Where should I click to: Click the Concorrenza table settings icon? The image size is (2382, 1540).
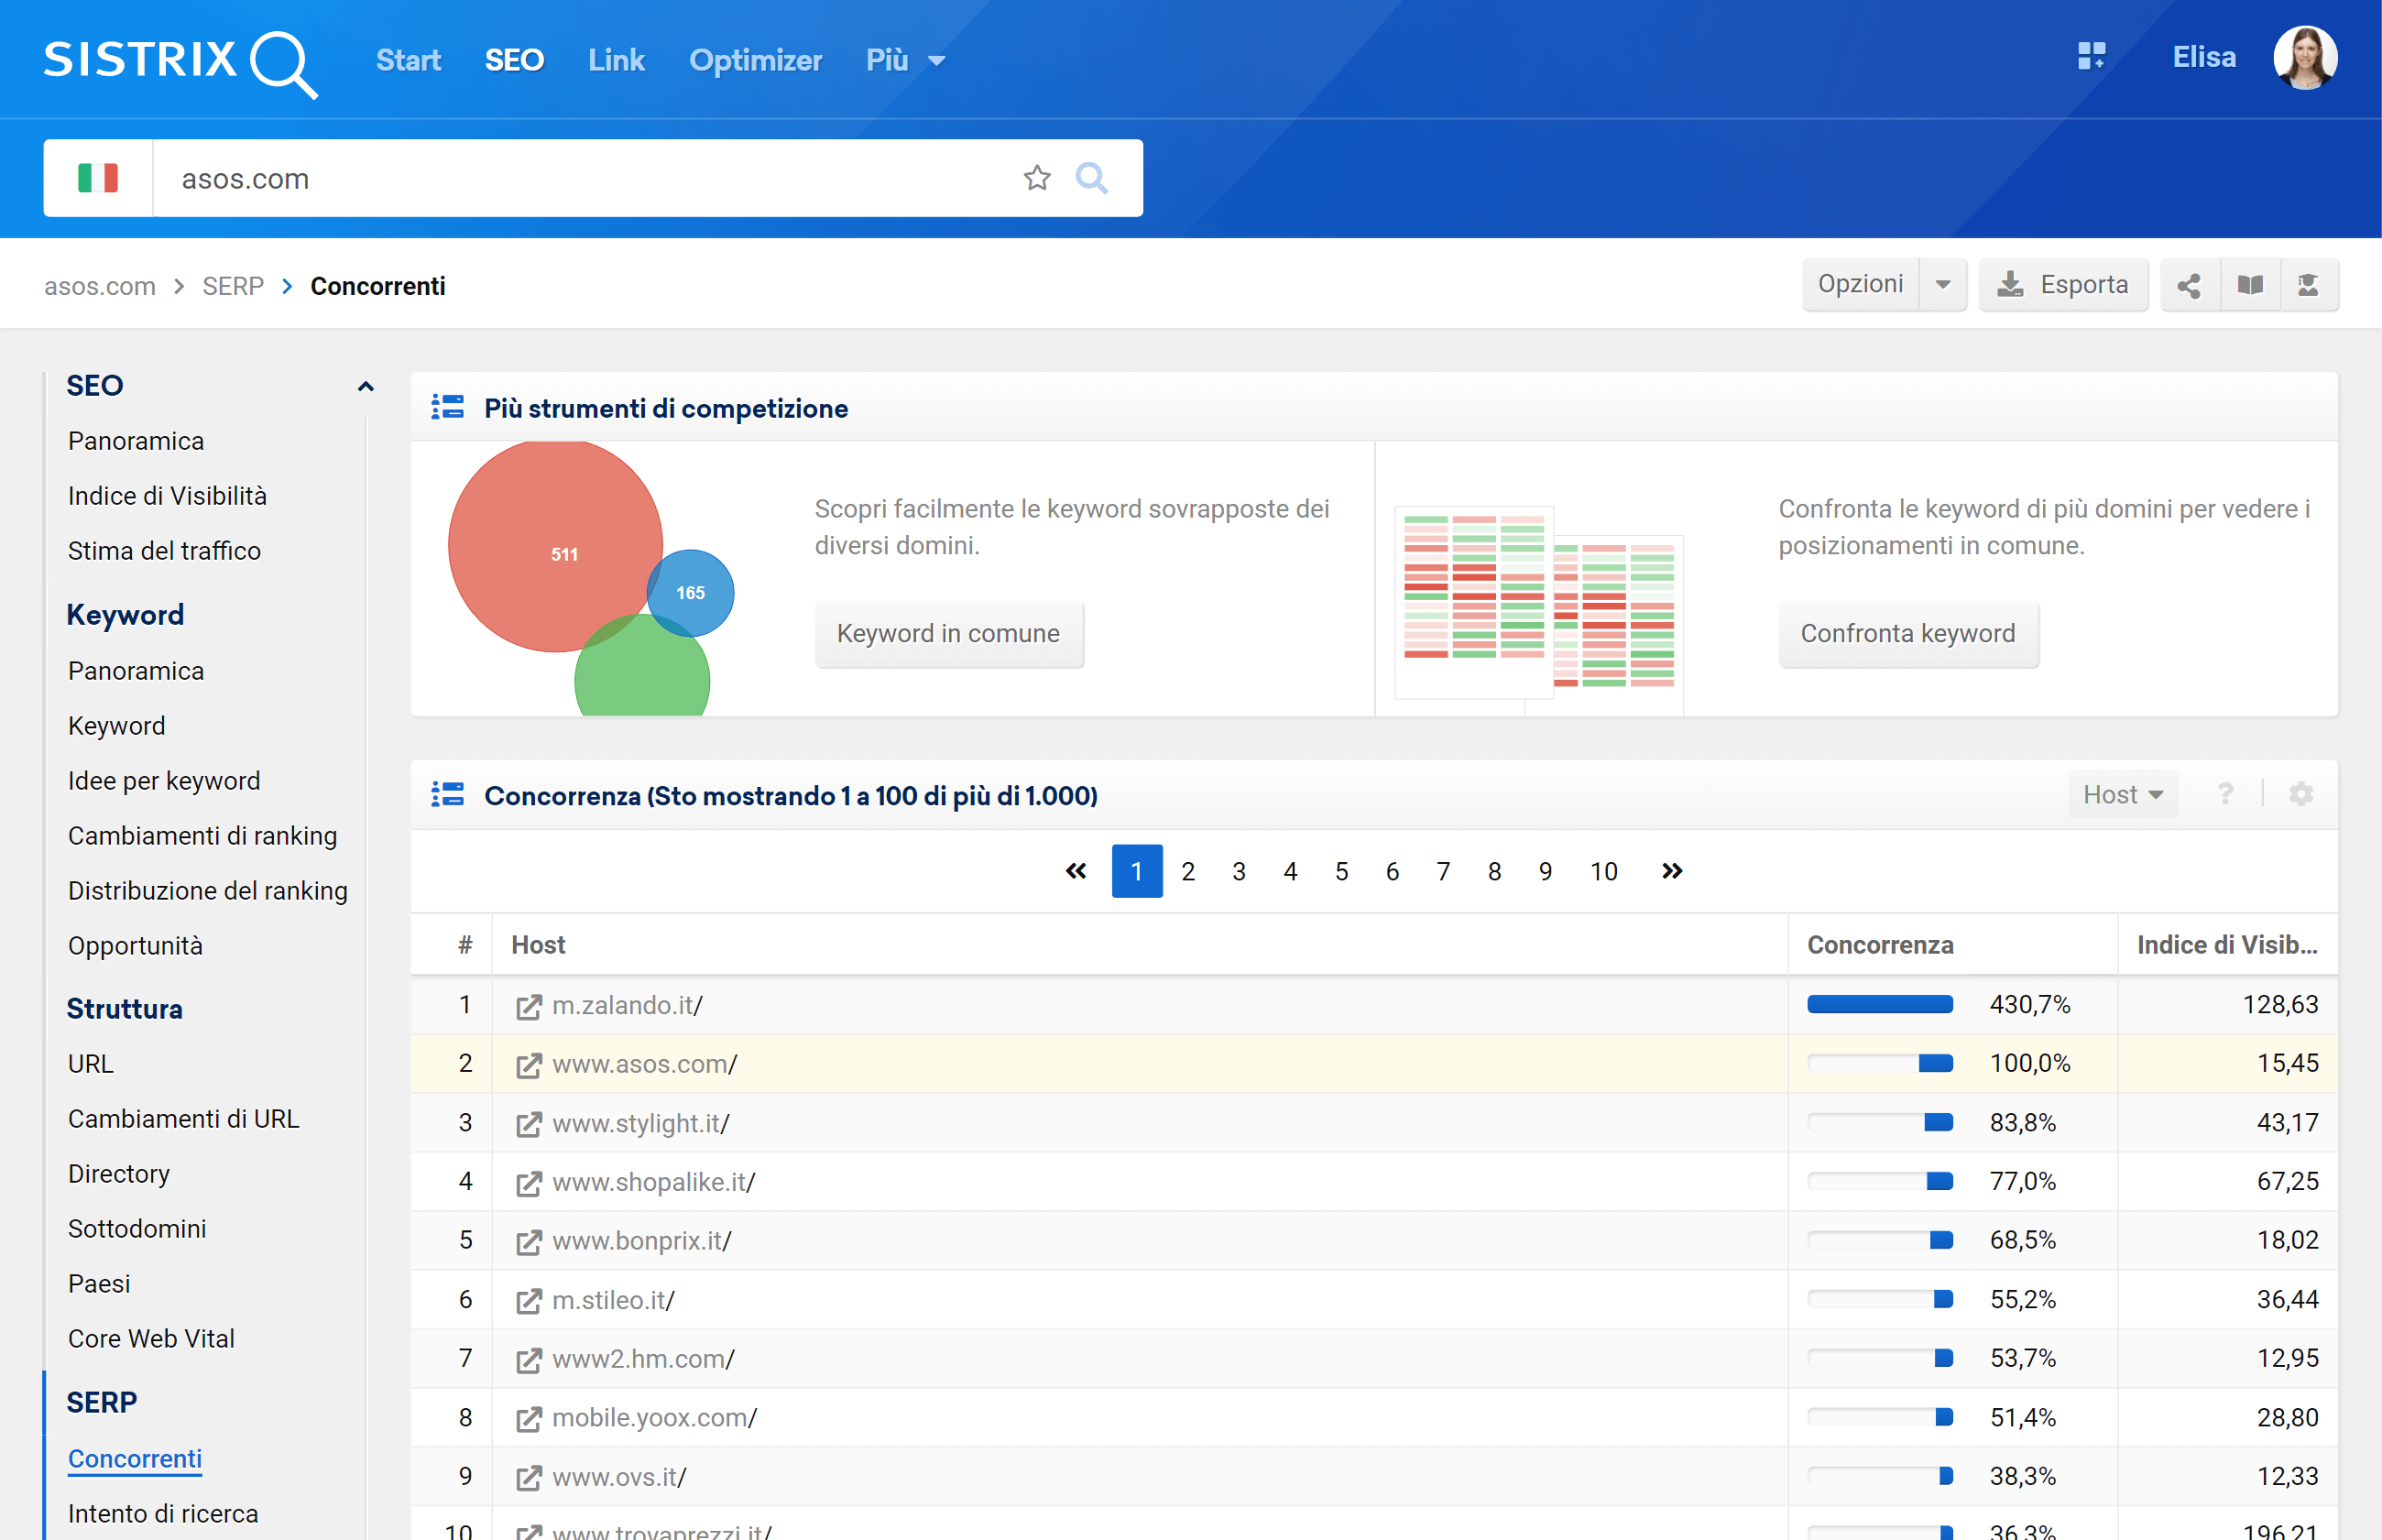(2302, 795)
